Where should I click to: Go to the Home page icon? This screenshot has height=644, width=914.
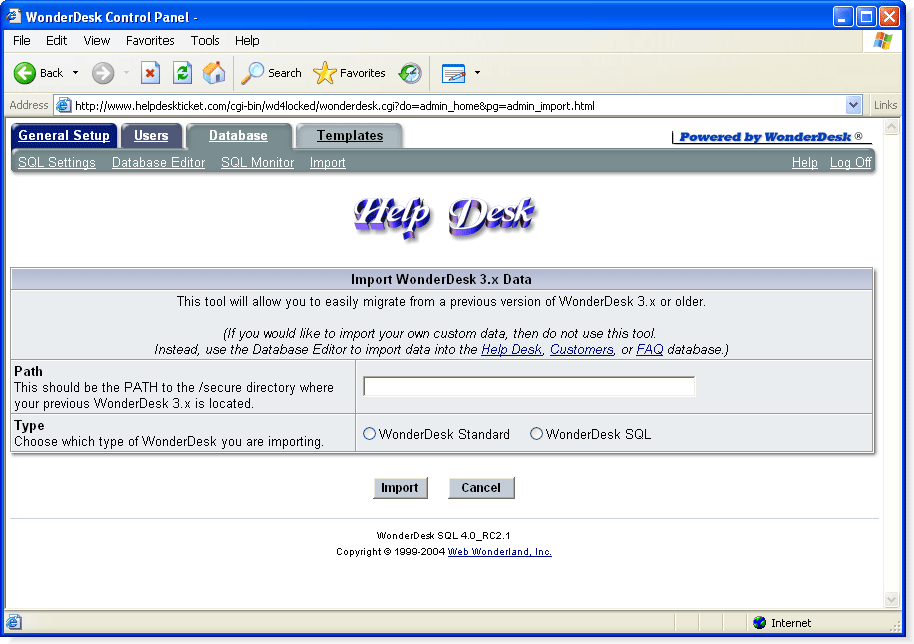[x=214, y=73]
